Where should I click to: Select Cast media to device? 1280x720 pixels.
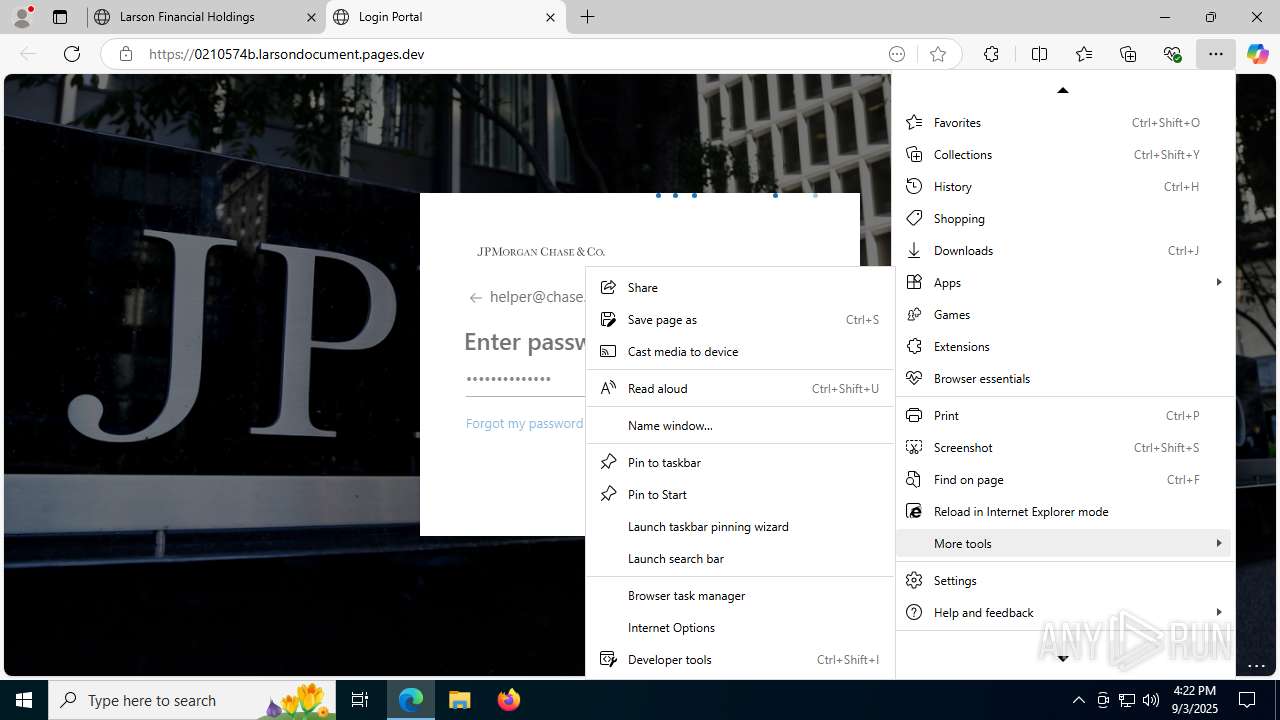739,351
